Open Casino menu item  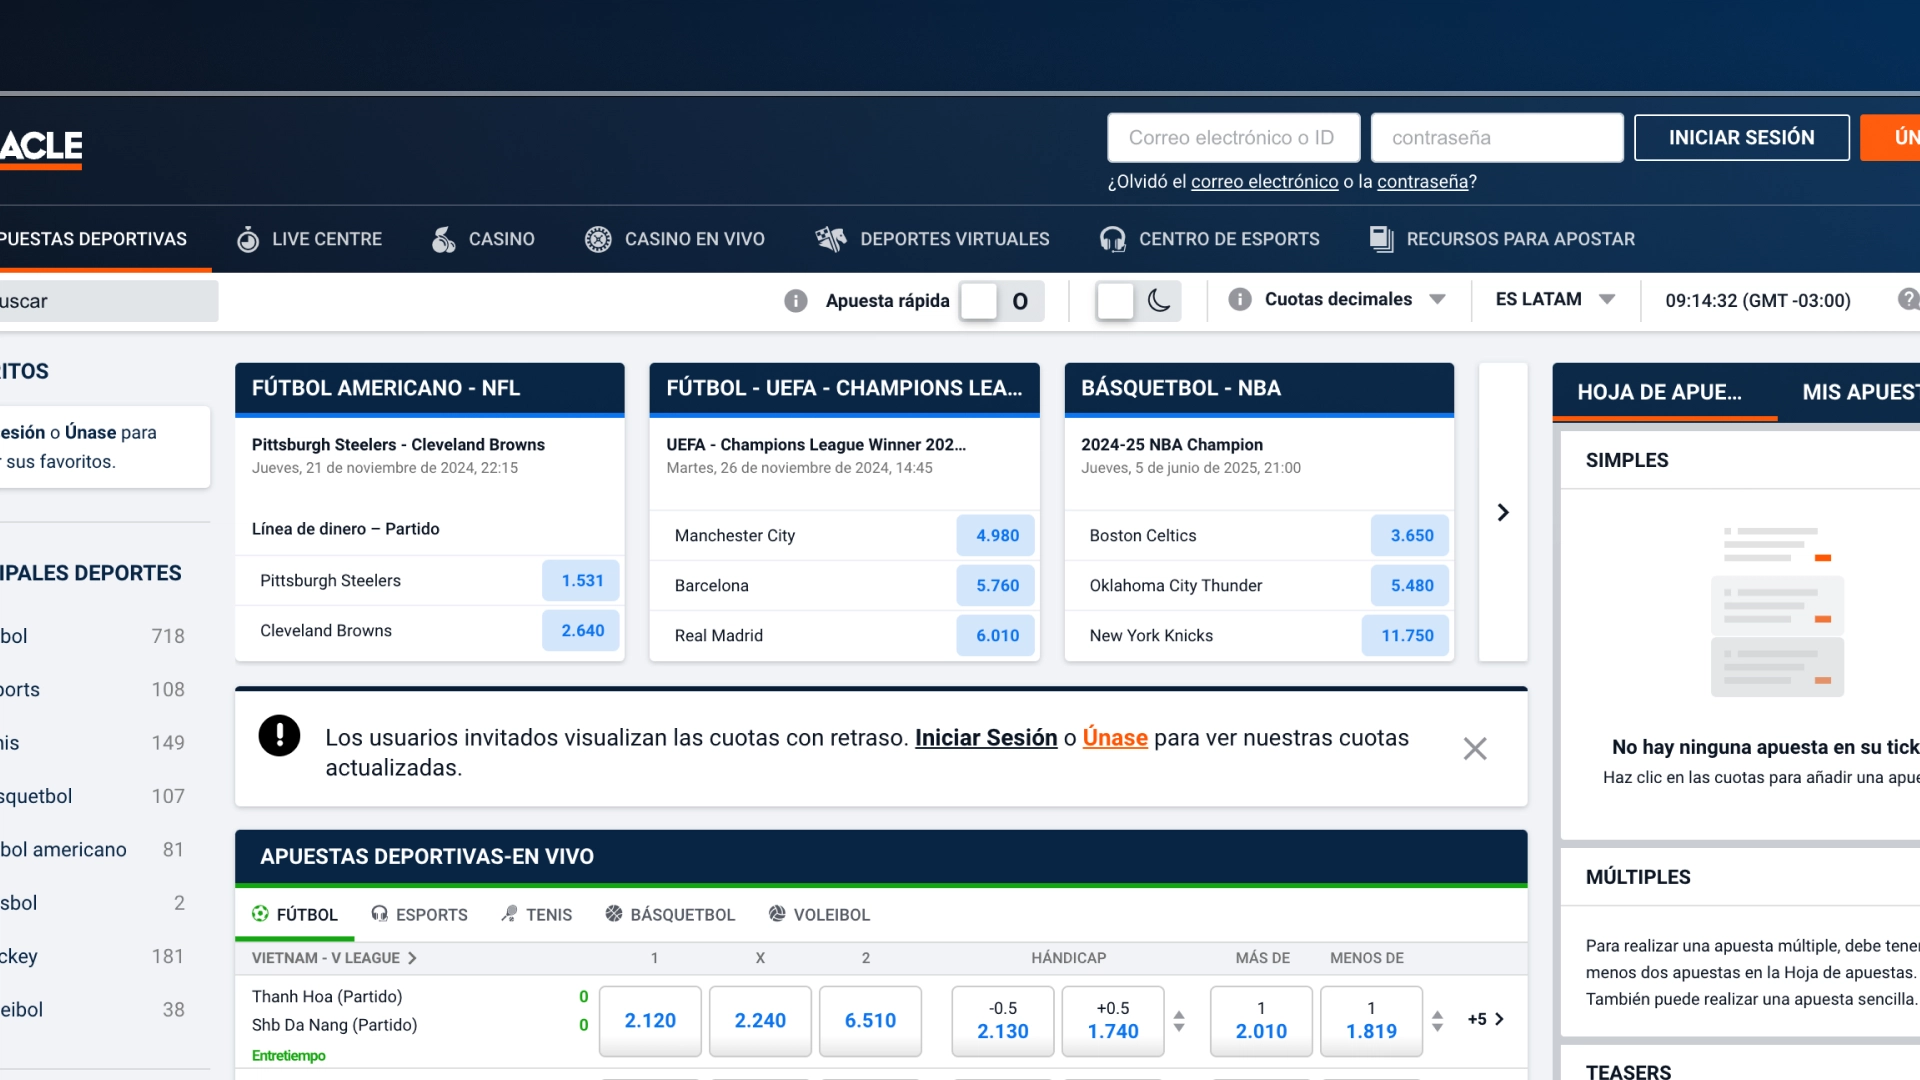click(483, 239)
